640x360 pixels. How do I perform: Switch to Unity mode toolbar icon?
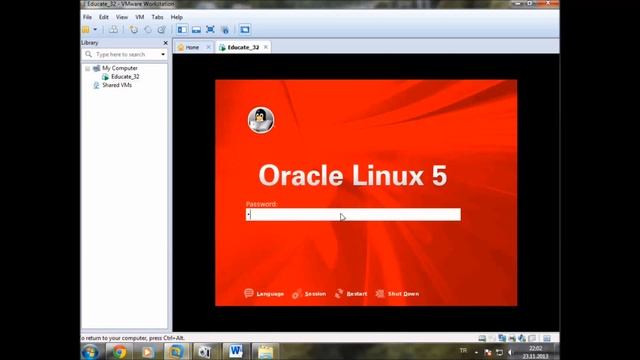[x=225, y=29]
